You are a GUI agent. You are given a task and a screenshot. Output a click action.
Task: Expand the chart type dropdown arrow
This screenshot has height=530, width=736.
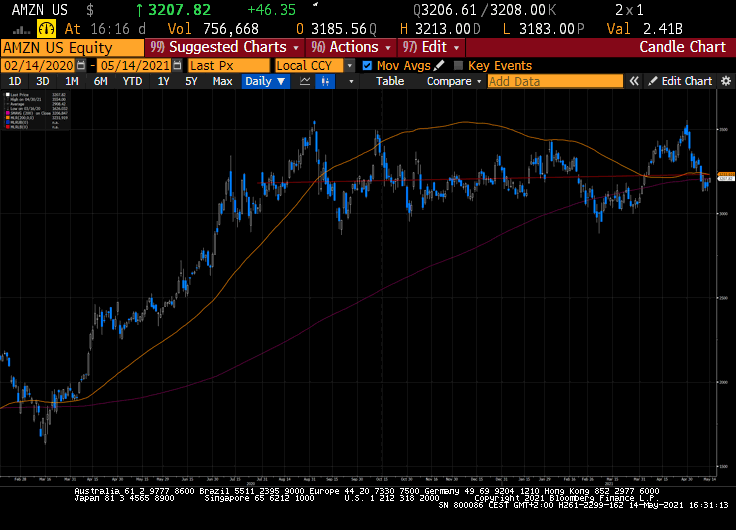pyautogui.click(x=351, y=81)
